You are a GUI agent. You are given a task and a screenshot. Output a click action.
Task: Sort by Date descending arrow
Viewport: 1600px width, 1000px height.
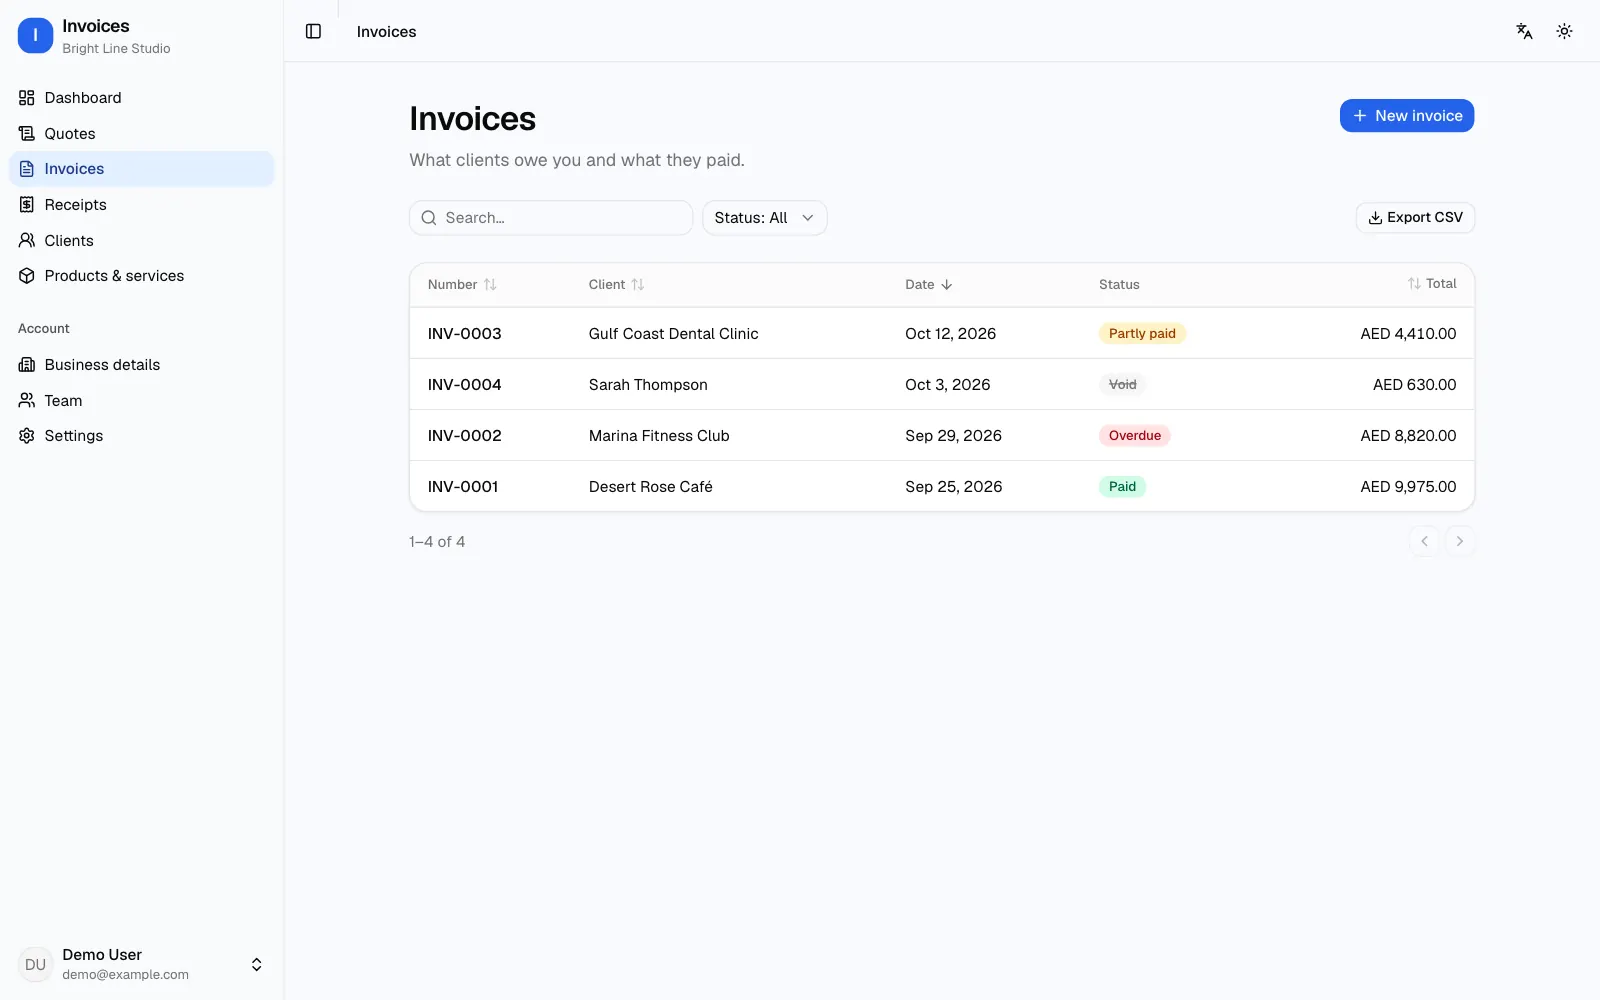(946, 284)
